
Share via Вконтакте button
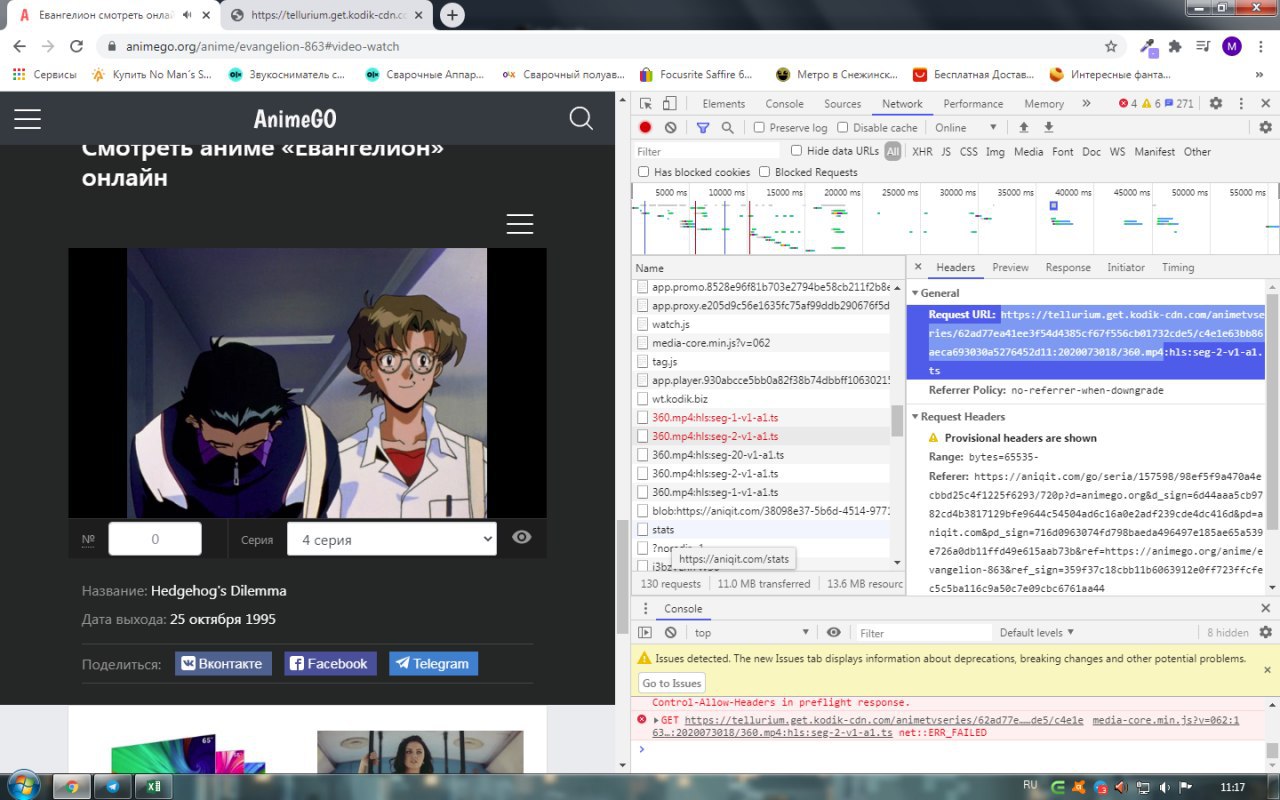click(x=223, y=663)
